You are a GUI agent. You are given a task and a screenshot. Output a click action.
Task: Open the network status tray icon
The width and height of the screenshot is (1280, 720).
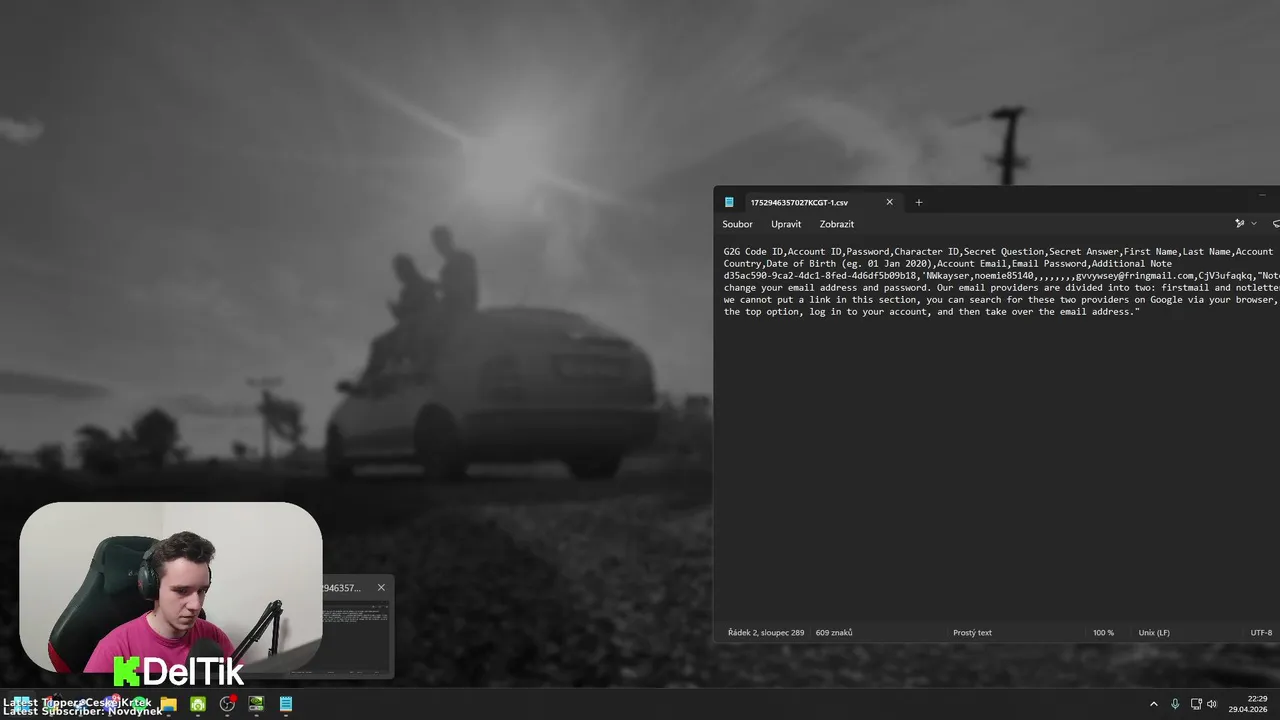click(1196, 704)
